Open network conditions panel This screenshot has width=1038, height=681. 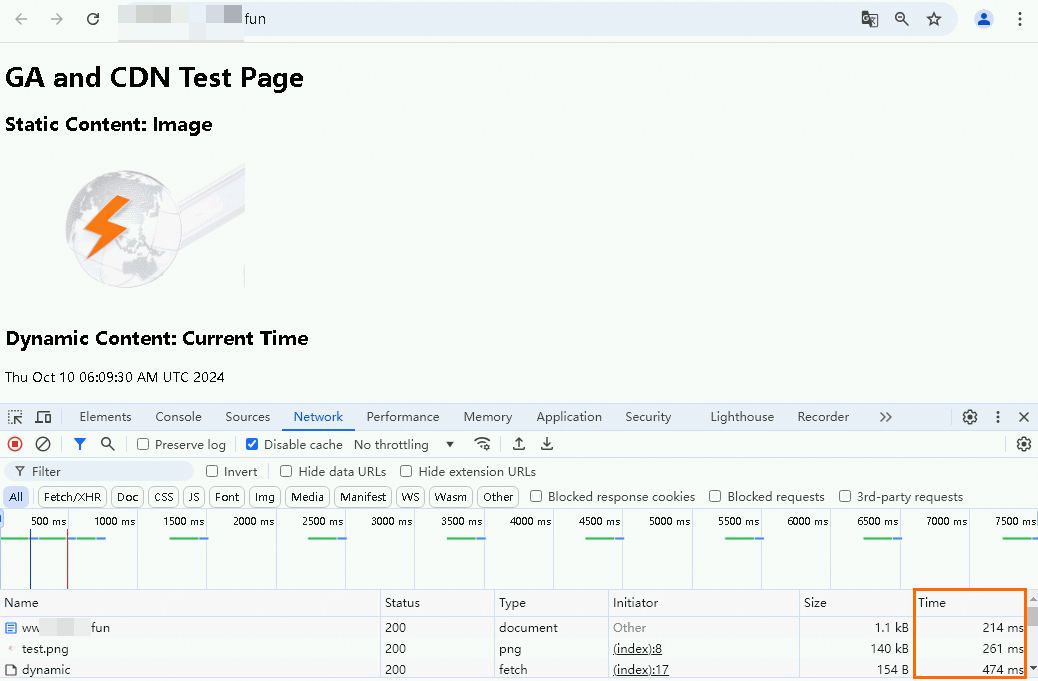[x=483, y=444]
